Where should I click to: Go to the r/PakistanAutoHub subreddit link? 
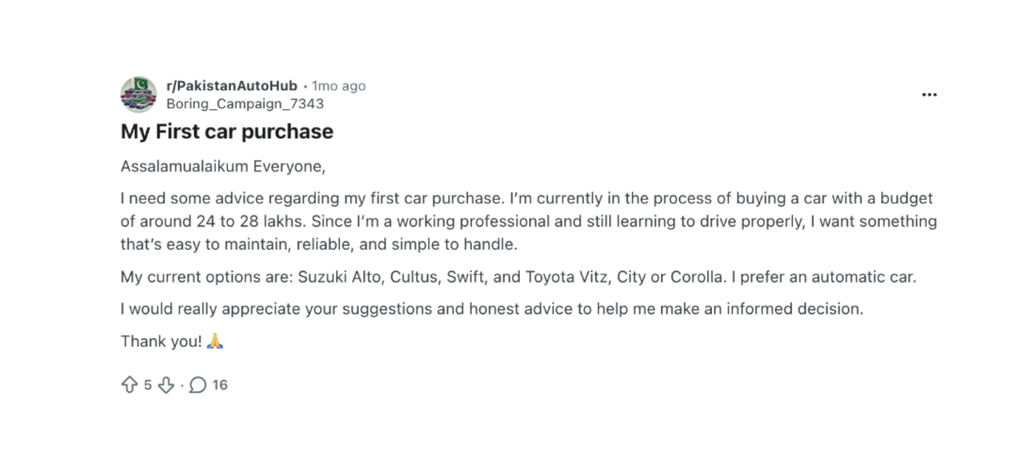(232, 86)
